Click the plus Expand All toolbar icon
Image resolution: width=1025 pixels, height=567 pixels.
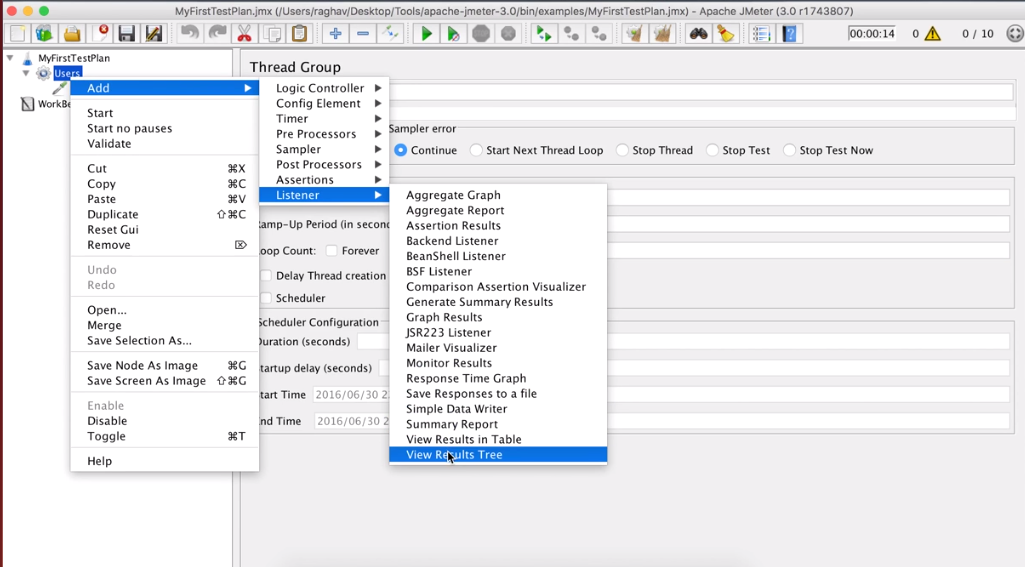click(335, 33)
